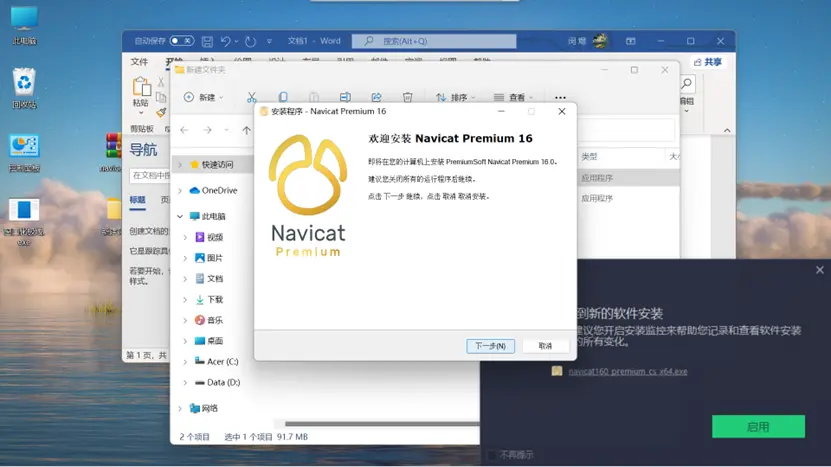Select This PC desktop icon
This screenshot has width=831, height=467.
tap(24, 25)
